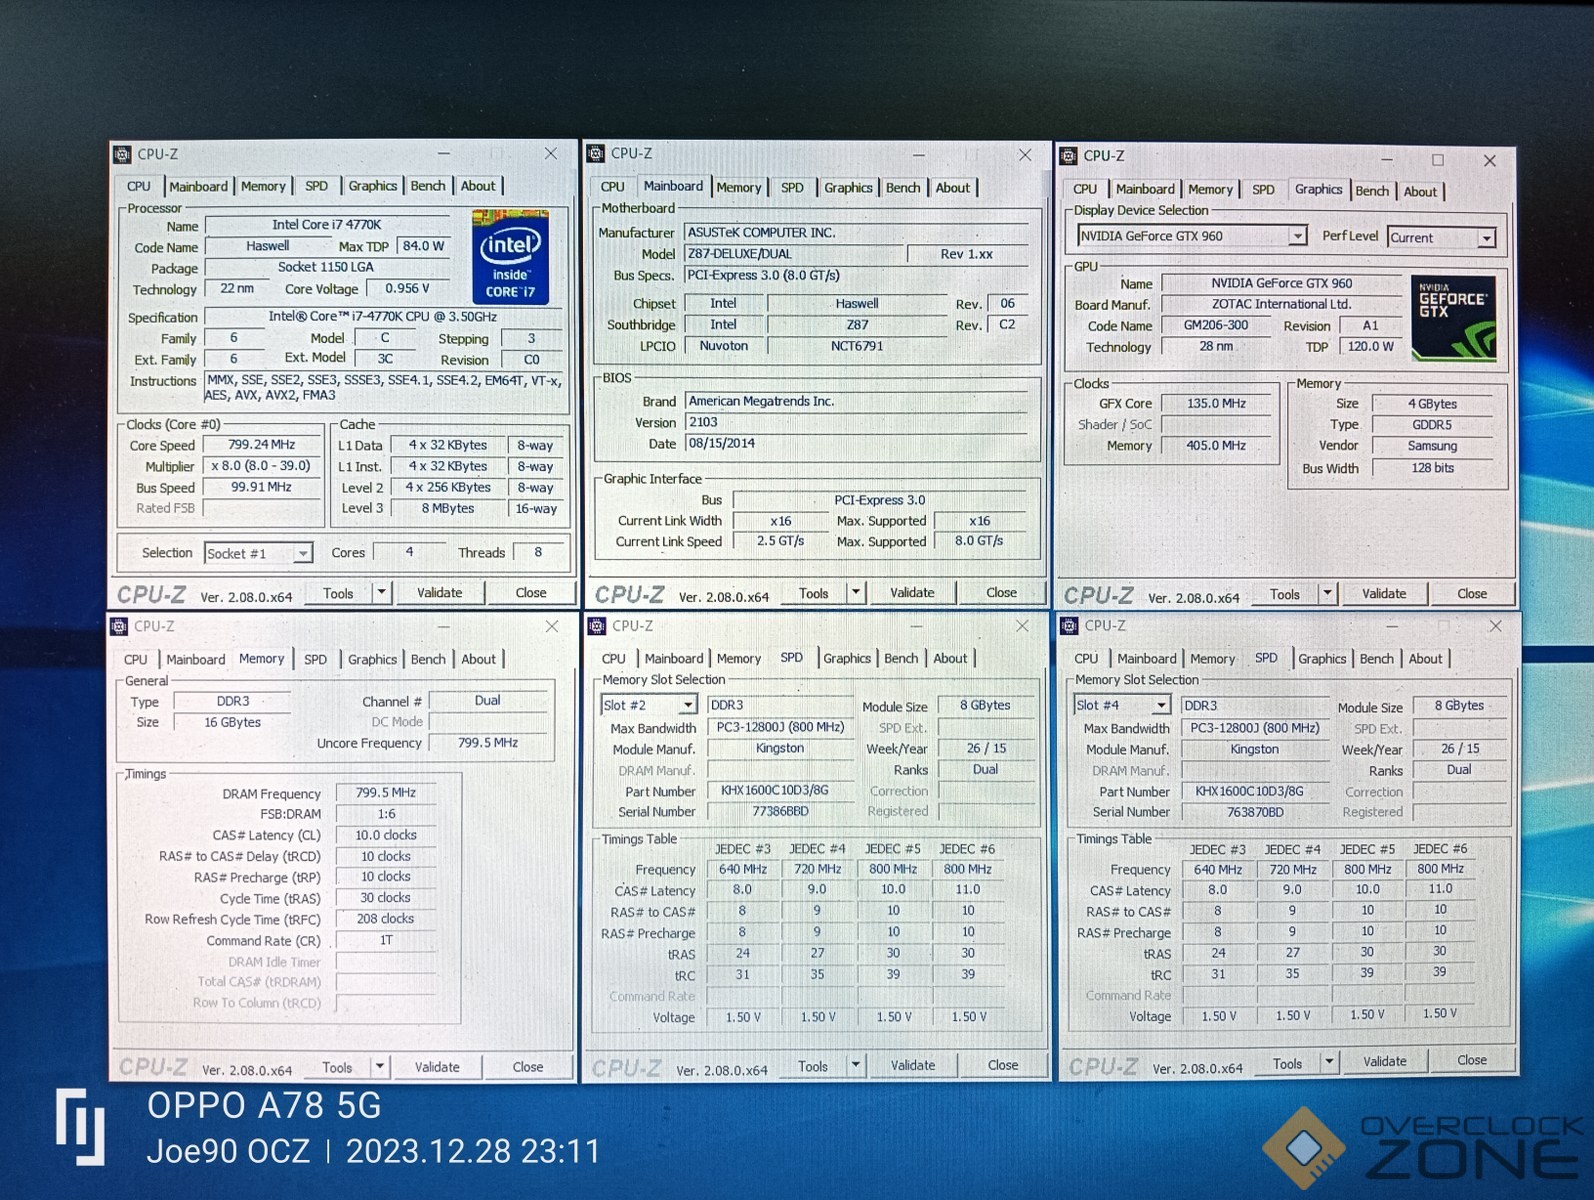The height and width of the screenshot is (1200, 1594).
Task: Open the Bench tab in the CPU tab window
Action: pyautogui.click(x=428, y=186)
